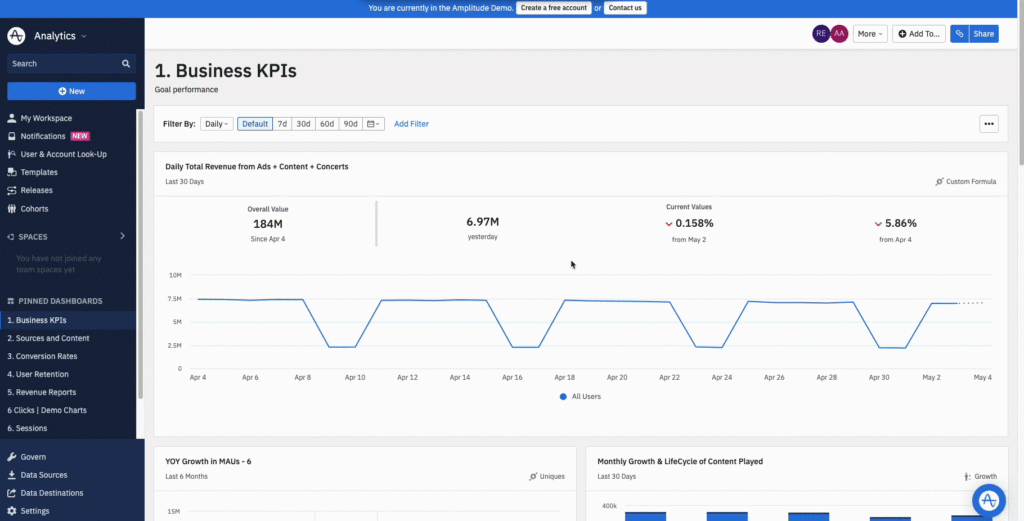The image size is (1024, 521).
Task: Click the RE user avatar
Action: pos(821,34)
